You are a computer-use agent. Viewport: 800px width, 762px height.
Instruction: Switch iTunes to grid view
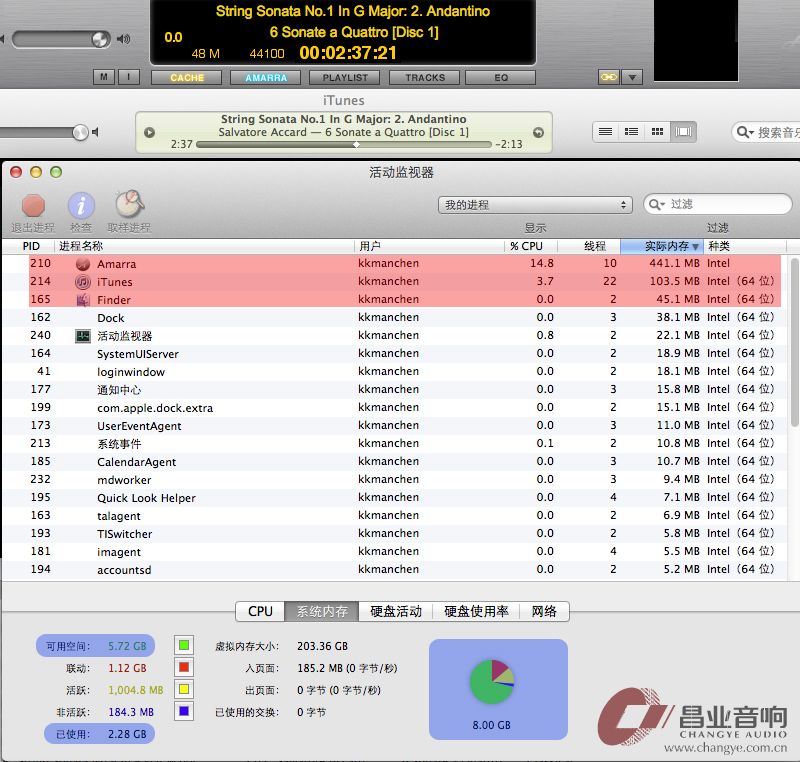tap(658, 132)
